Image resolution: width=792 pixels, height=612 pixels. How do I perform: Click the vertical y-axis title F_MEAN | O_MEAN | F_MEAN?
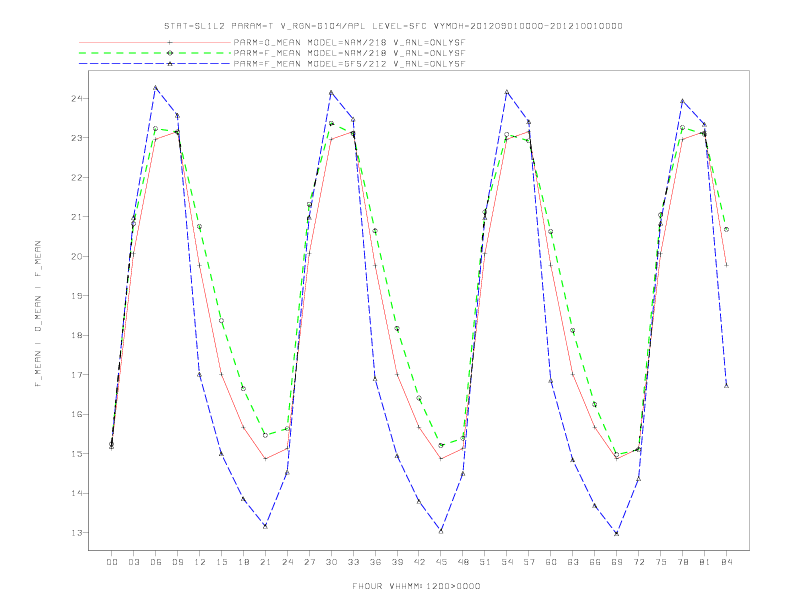coord(38,314)
